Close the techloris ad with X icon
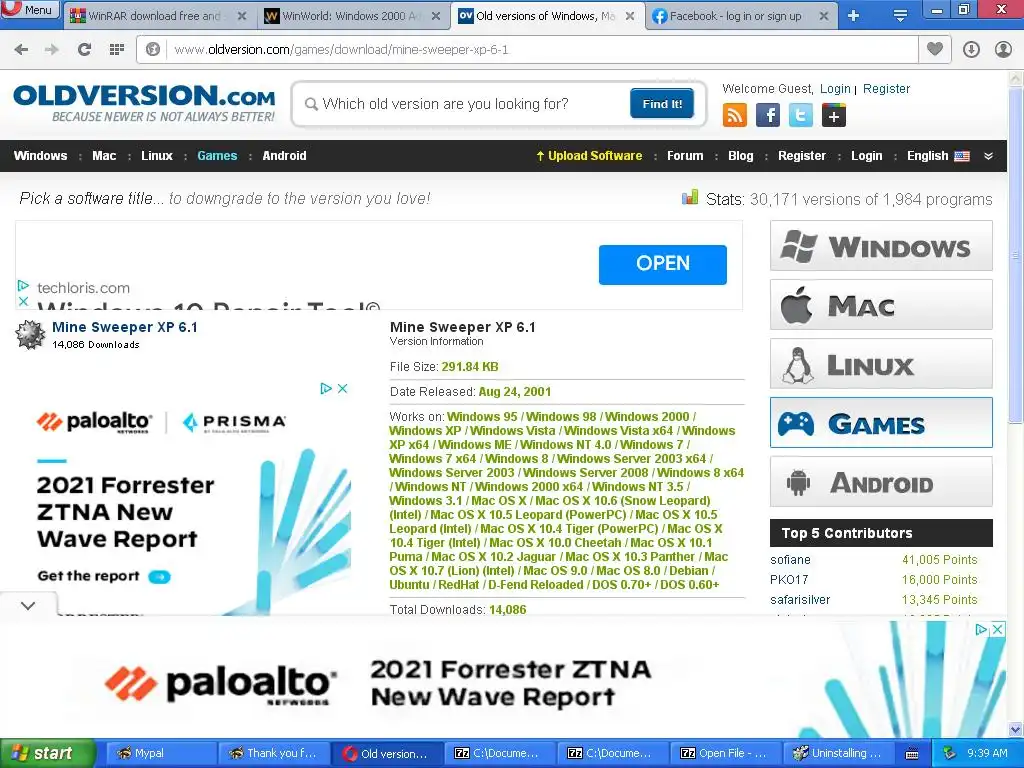Screen dimensions: 1024x768 tap(23, 301)
